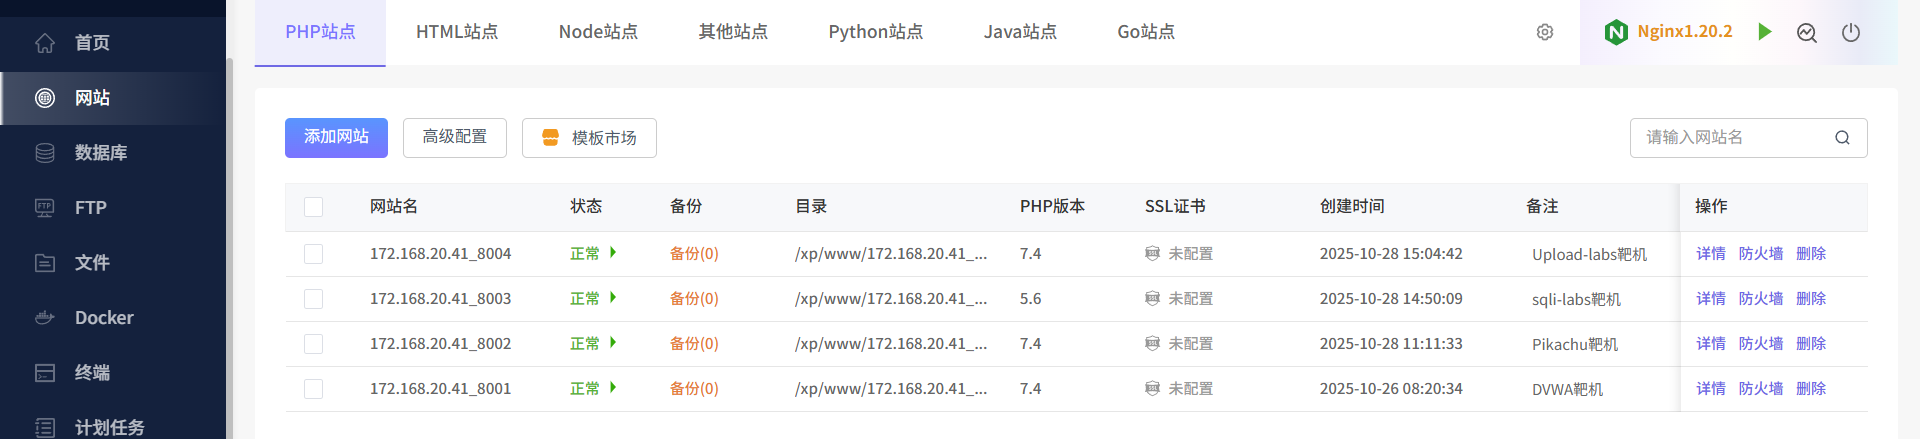
Task: Check the box for 172.168.20.41_8002
Action: (x=314, y=344)
